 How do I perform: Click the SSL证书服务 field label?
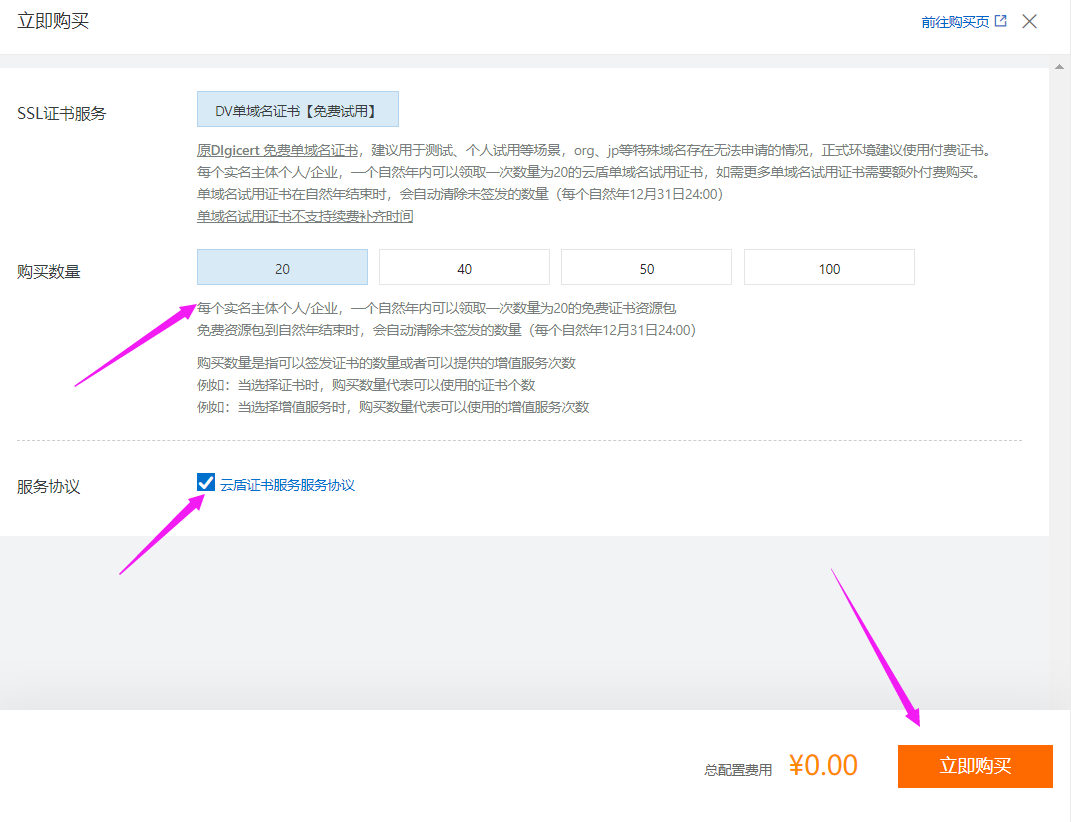pyautogui.click(x=61, y=113)
